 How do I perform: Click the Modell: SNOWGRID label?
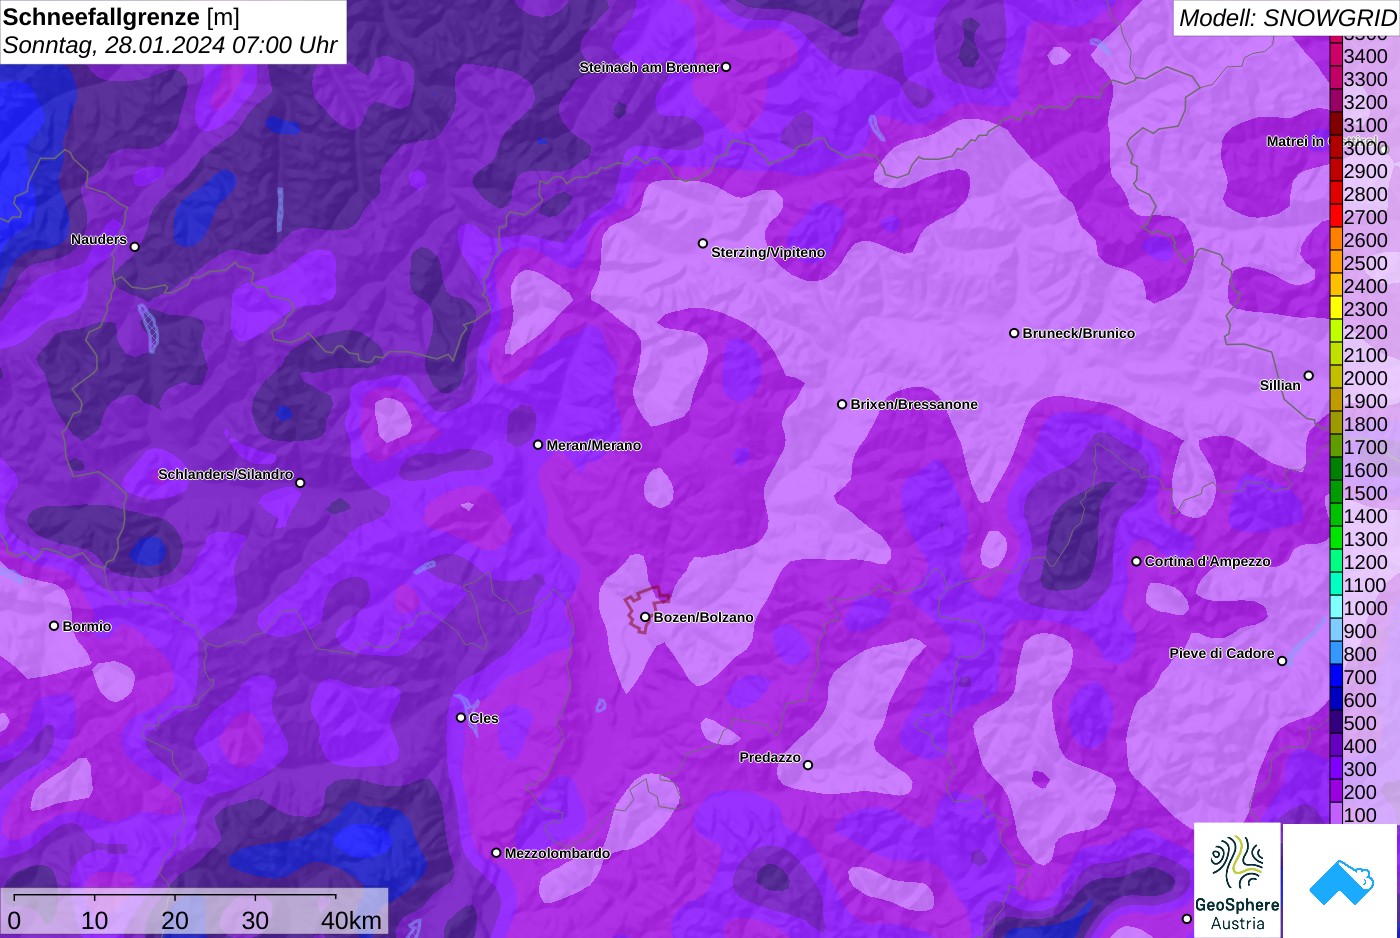1287,18
